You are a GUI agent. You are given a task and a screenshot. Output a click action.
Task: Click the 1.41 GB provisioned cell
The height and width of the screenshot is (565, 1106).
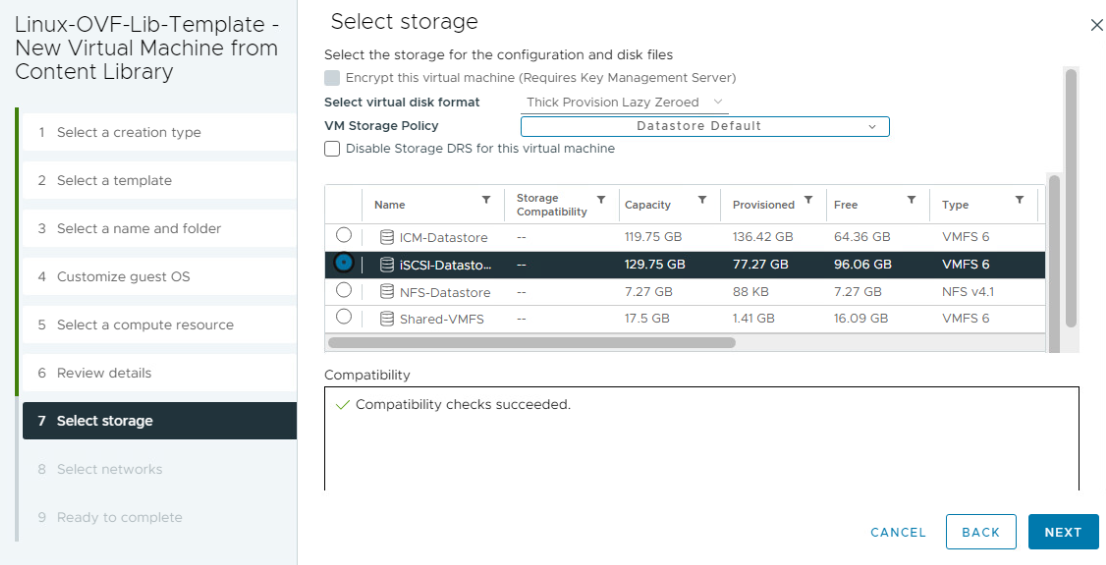pyautogui.click(x=753, y=318)
